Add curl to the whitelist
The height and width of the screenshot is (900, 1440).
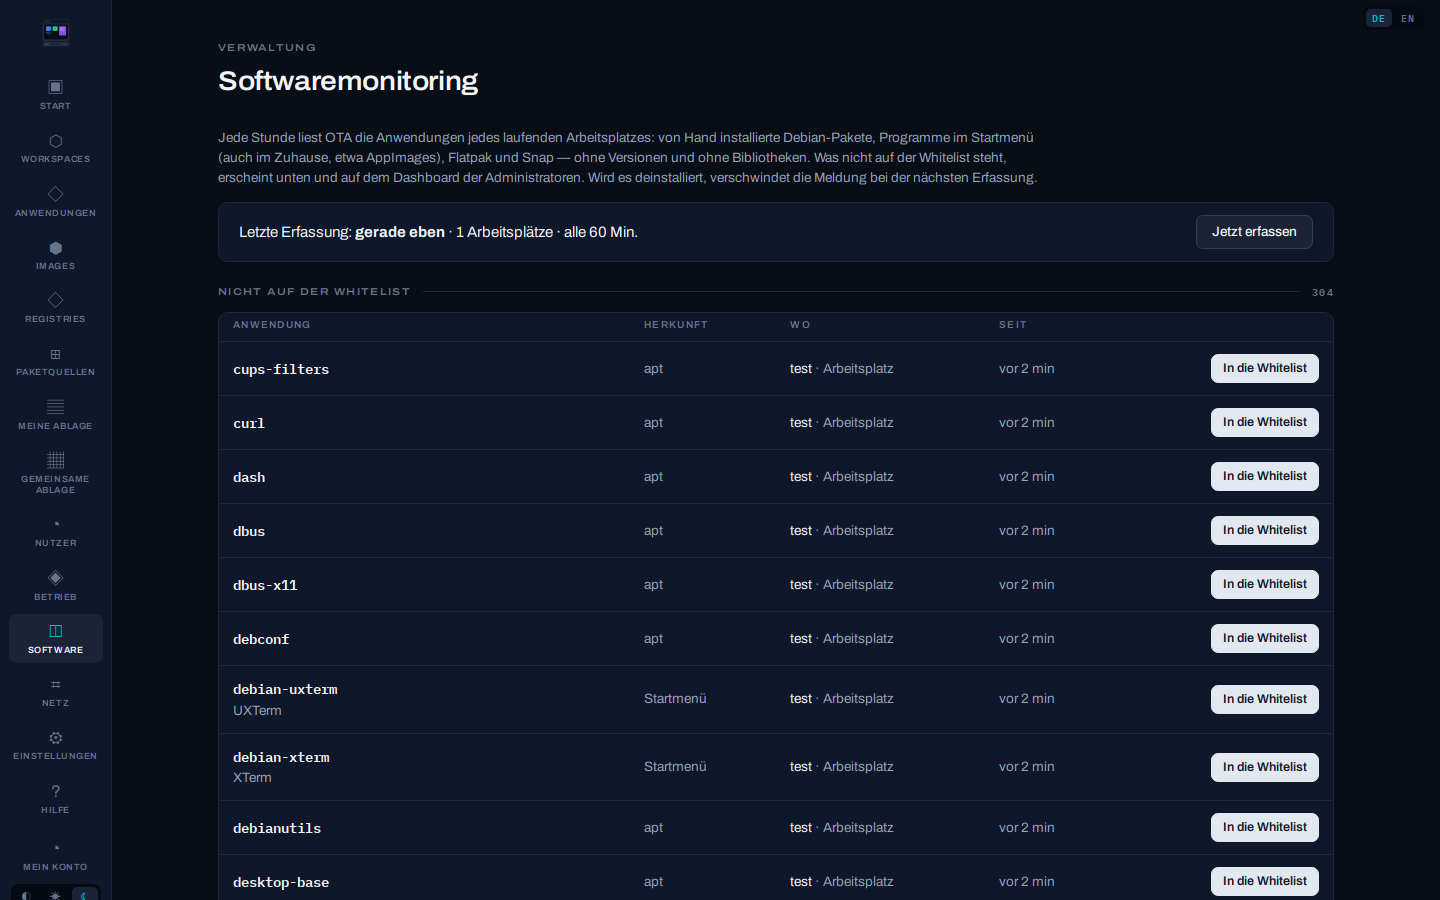tap(1265, 422)
